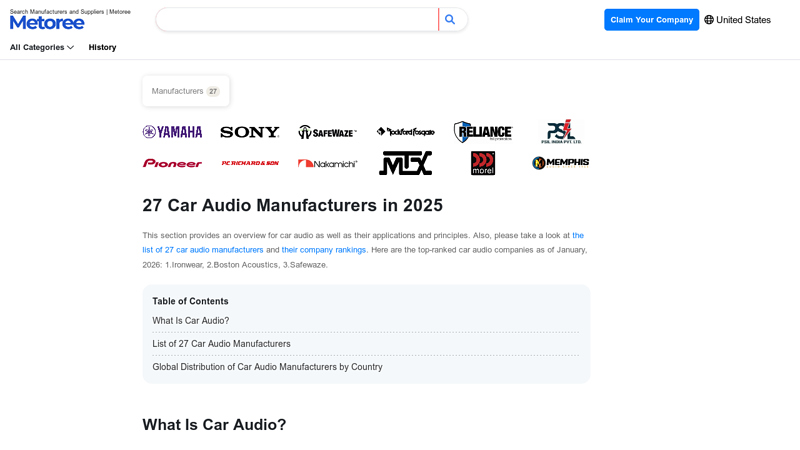800x450 pixels.
Task: Click the Metoree logo
Action: click(x=47, y=22)
